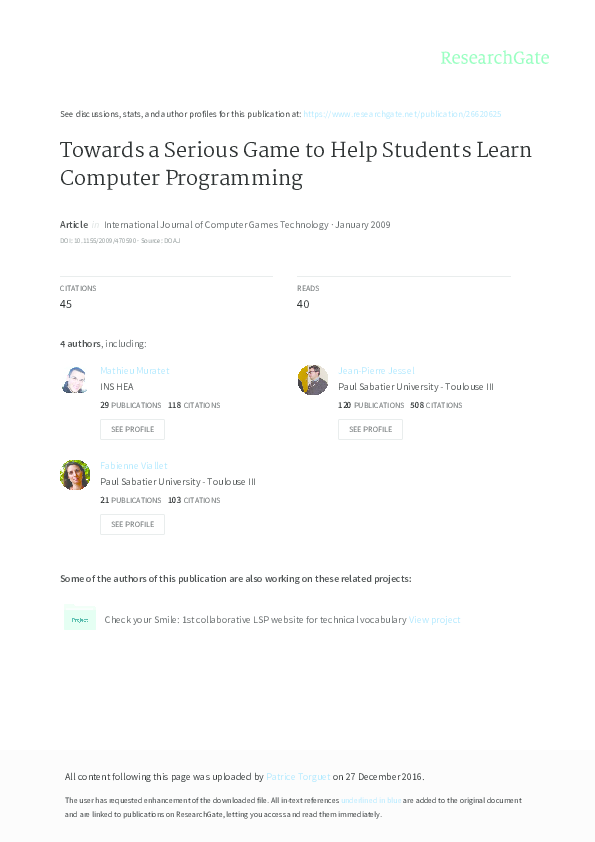Click the Patrice Torguet uploader link
The width and height of the screenshot is (595, 842).
(299, 776)
